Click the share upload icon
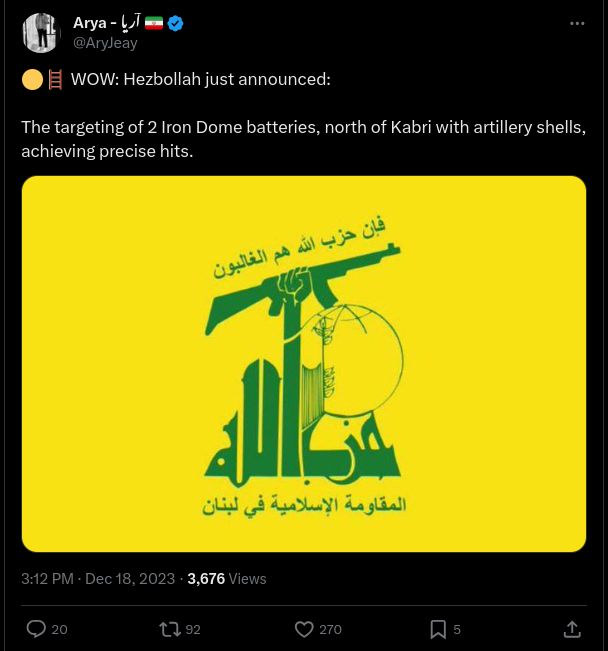Image resolution: width=608 pixels, height=651 pixels. (572, 629)
